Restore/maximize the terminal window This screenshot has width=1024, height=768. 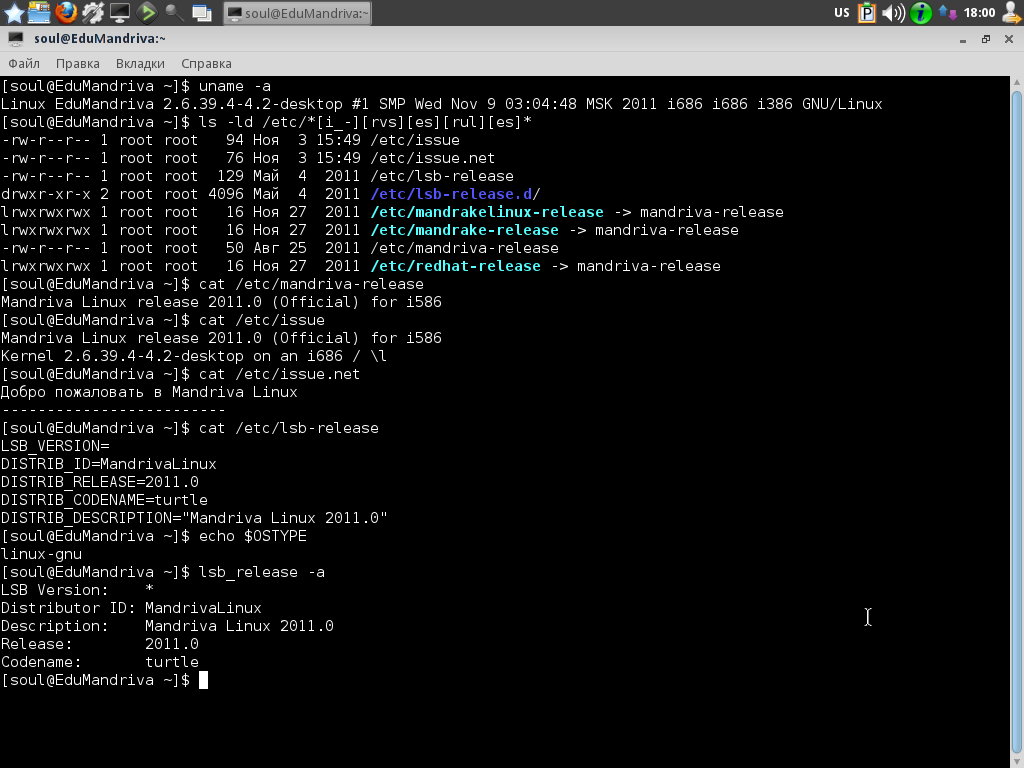985,39
